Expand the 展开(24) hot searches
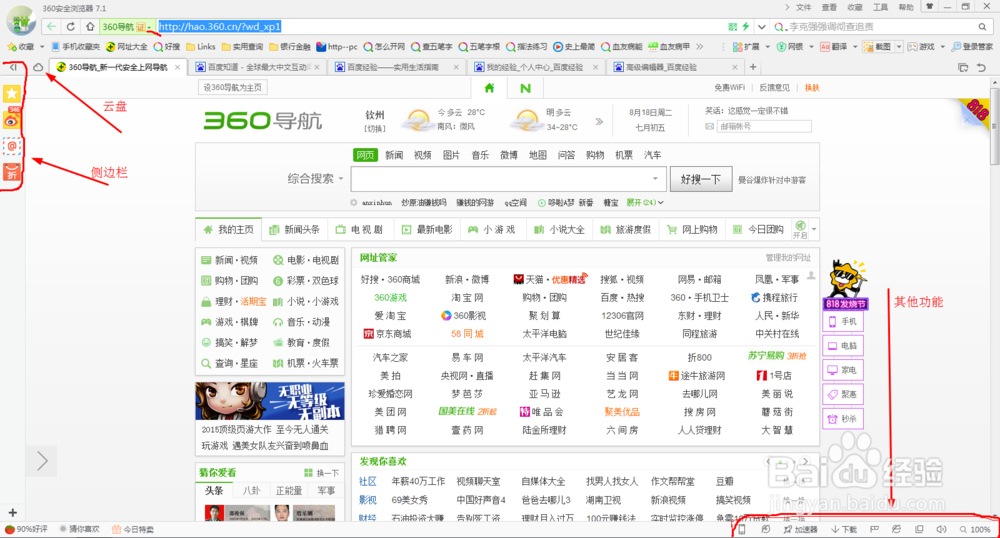Screen dimensions: 1000x538 (x=645, y=203)
